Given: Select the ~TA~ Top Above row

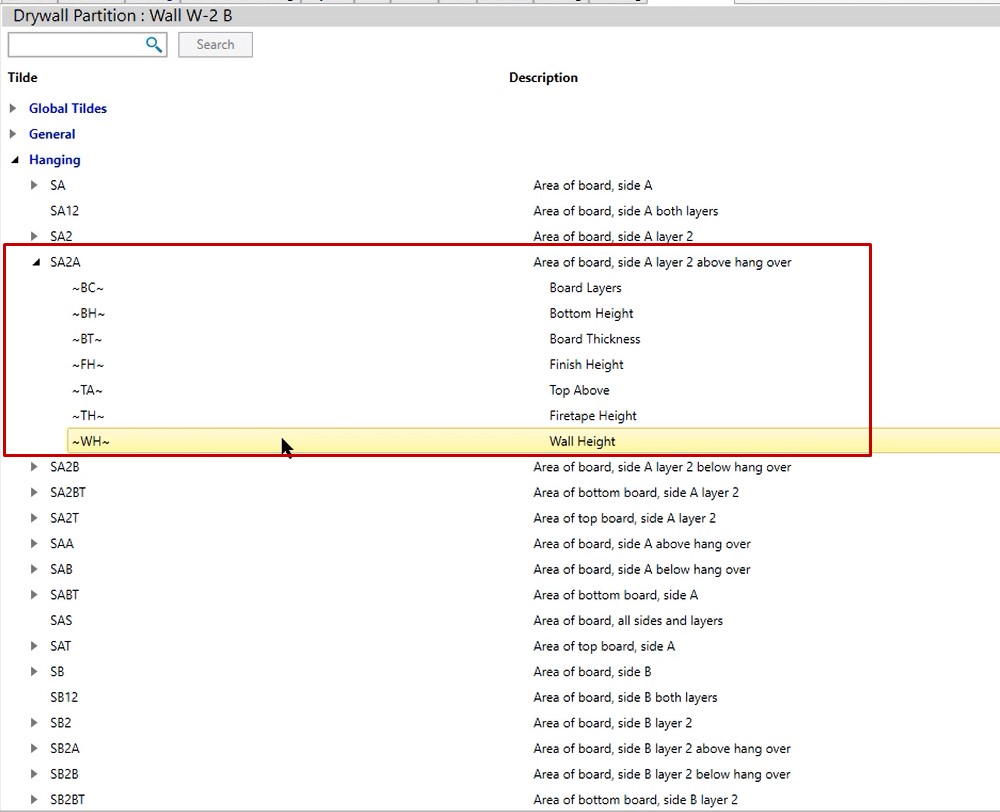Looking at the screenshot, I should 87,391.
